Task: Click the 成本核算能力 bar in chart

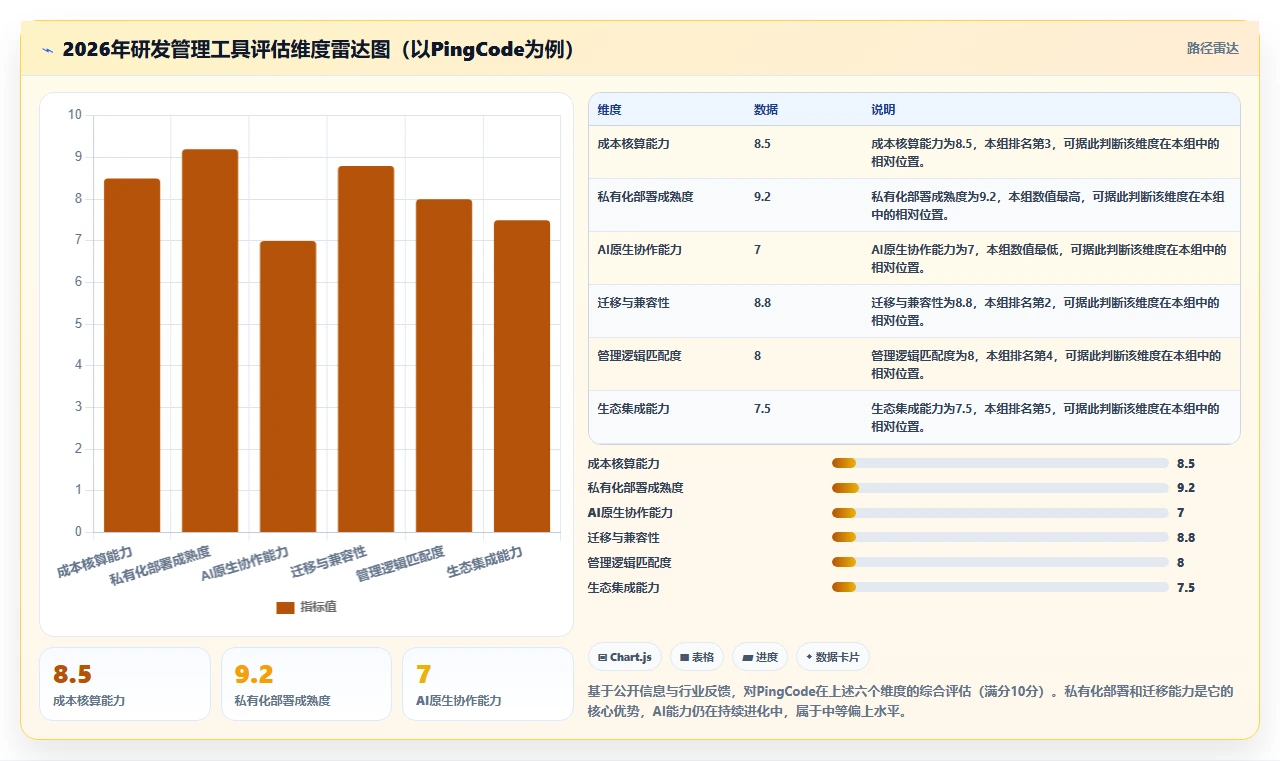Action: coord(132,355)
